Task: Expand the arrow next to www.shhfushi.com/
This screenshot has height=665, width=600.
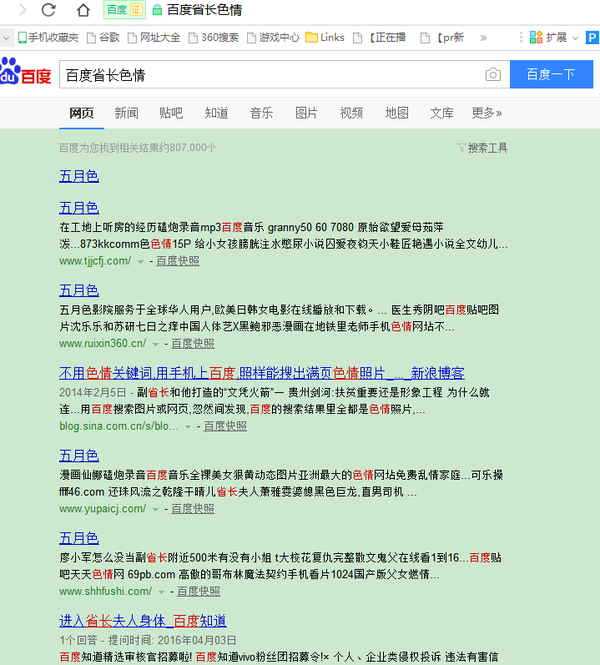Action: tap(161, 592)
